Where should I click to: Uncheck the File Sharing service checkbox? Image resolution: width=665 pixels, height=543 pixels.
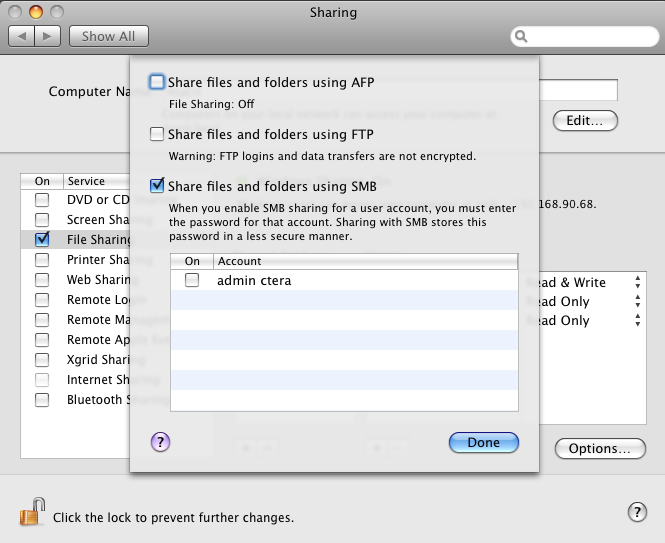click(42, 239)
